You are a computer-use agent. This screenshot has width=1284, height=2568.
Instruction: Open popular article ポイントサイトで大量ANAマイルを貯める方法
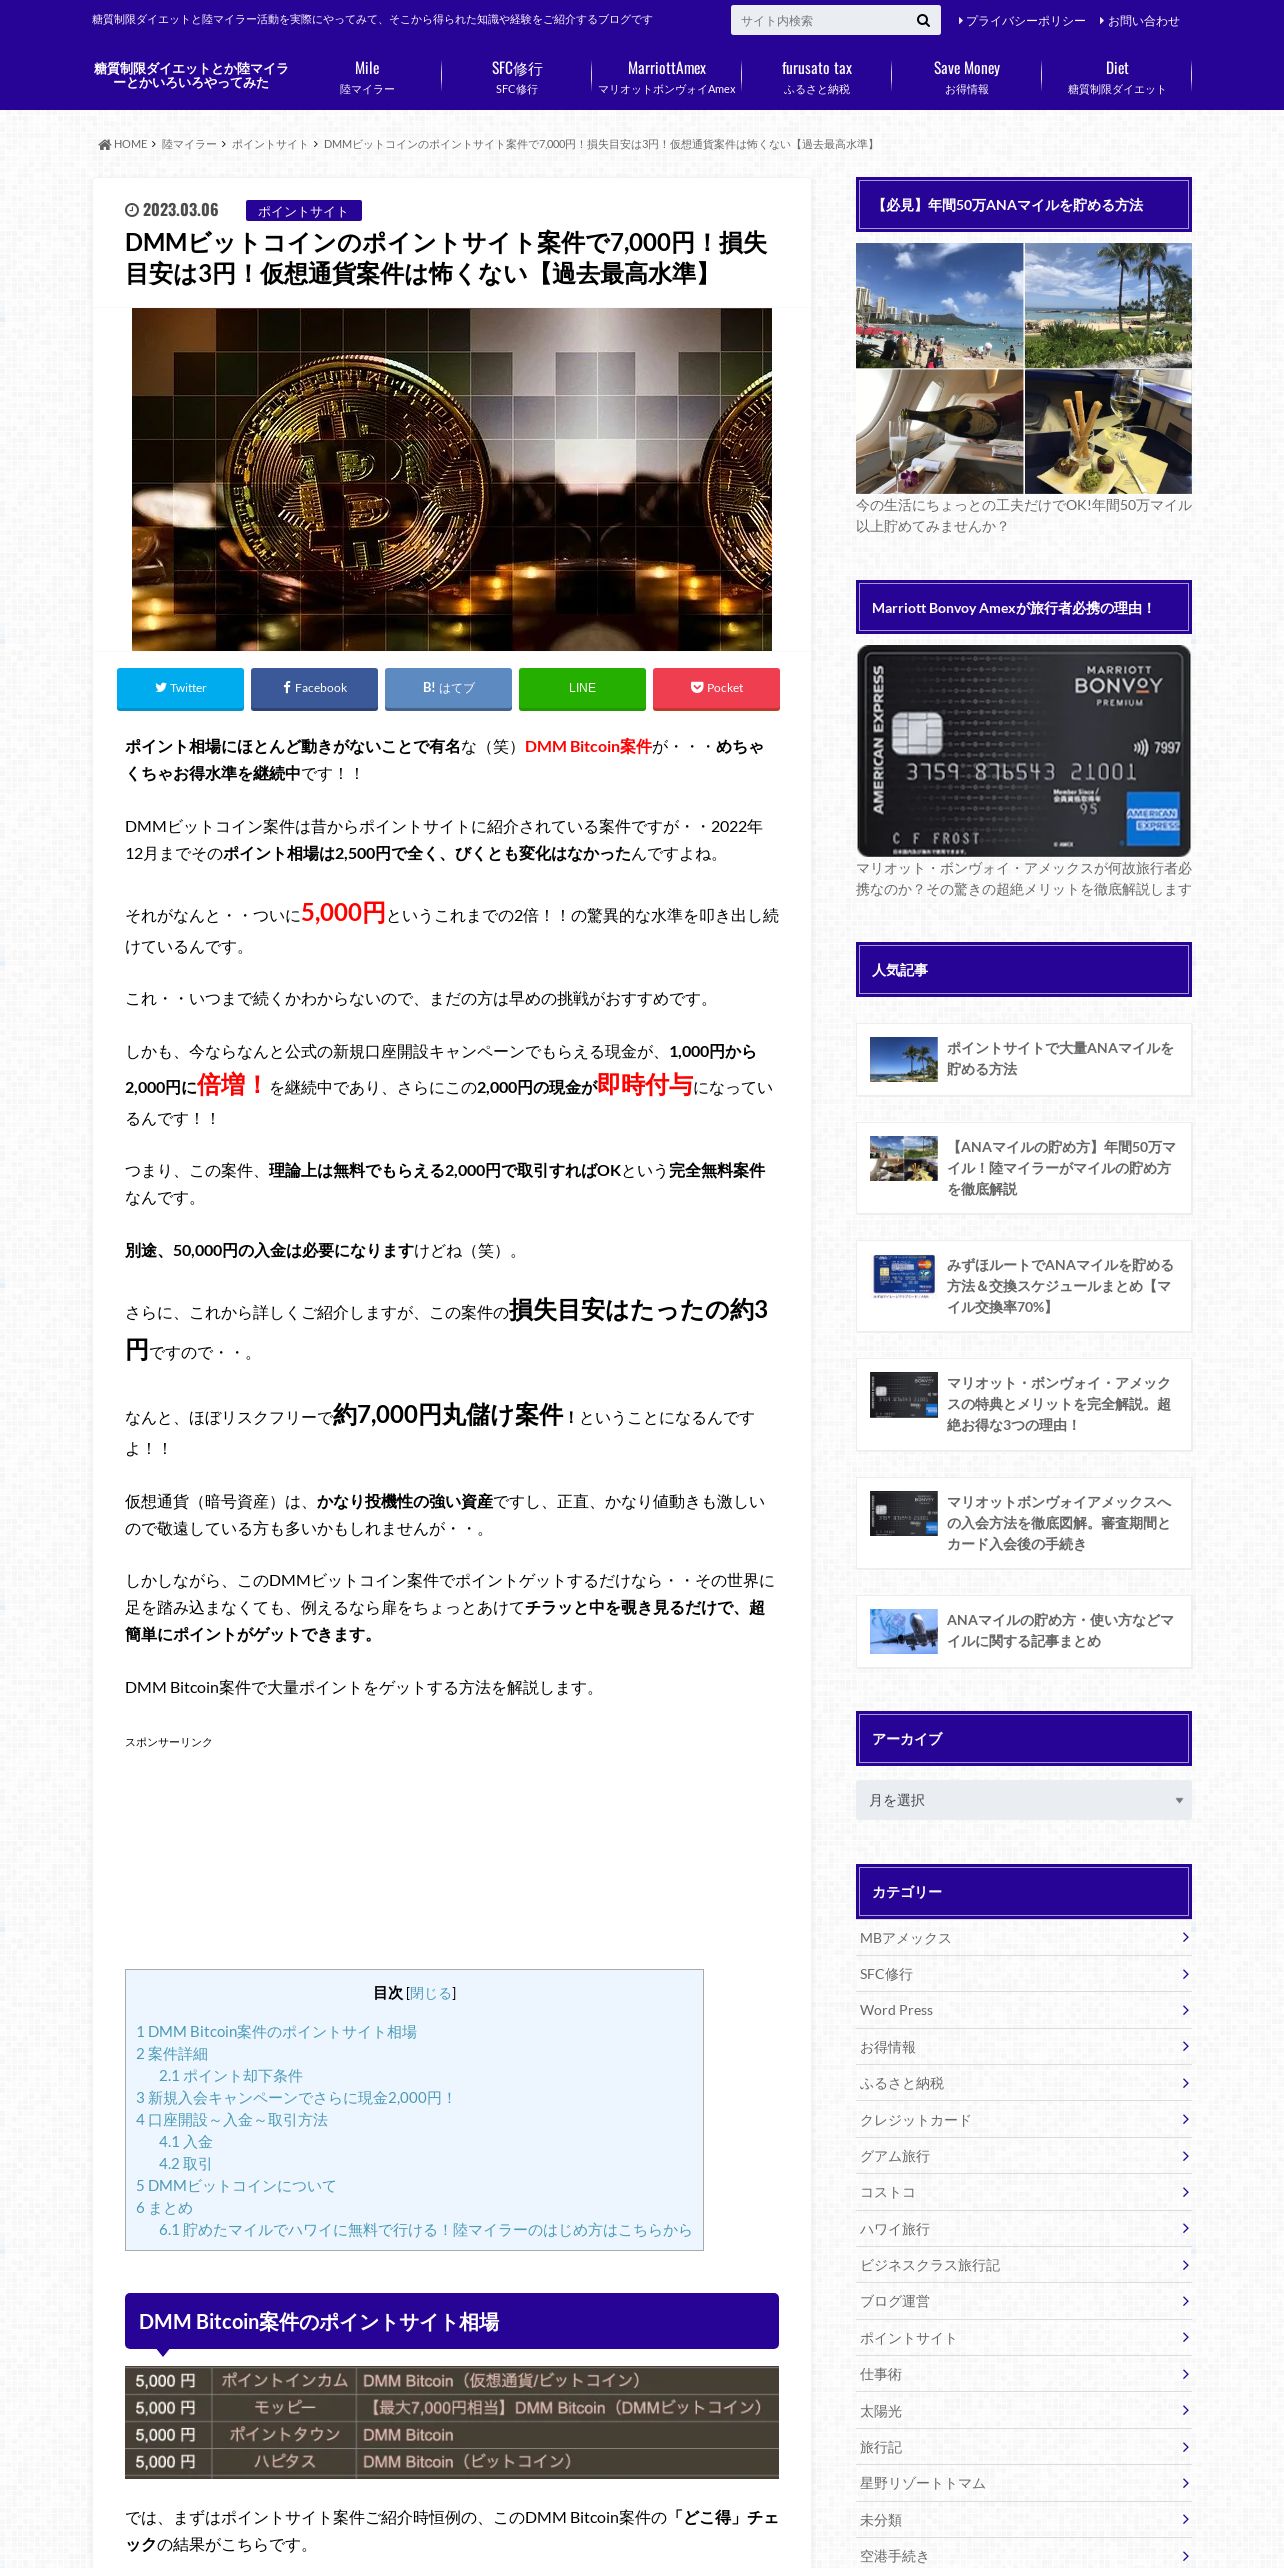(1024, 1060)
